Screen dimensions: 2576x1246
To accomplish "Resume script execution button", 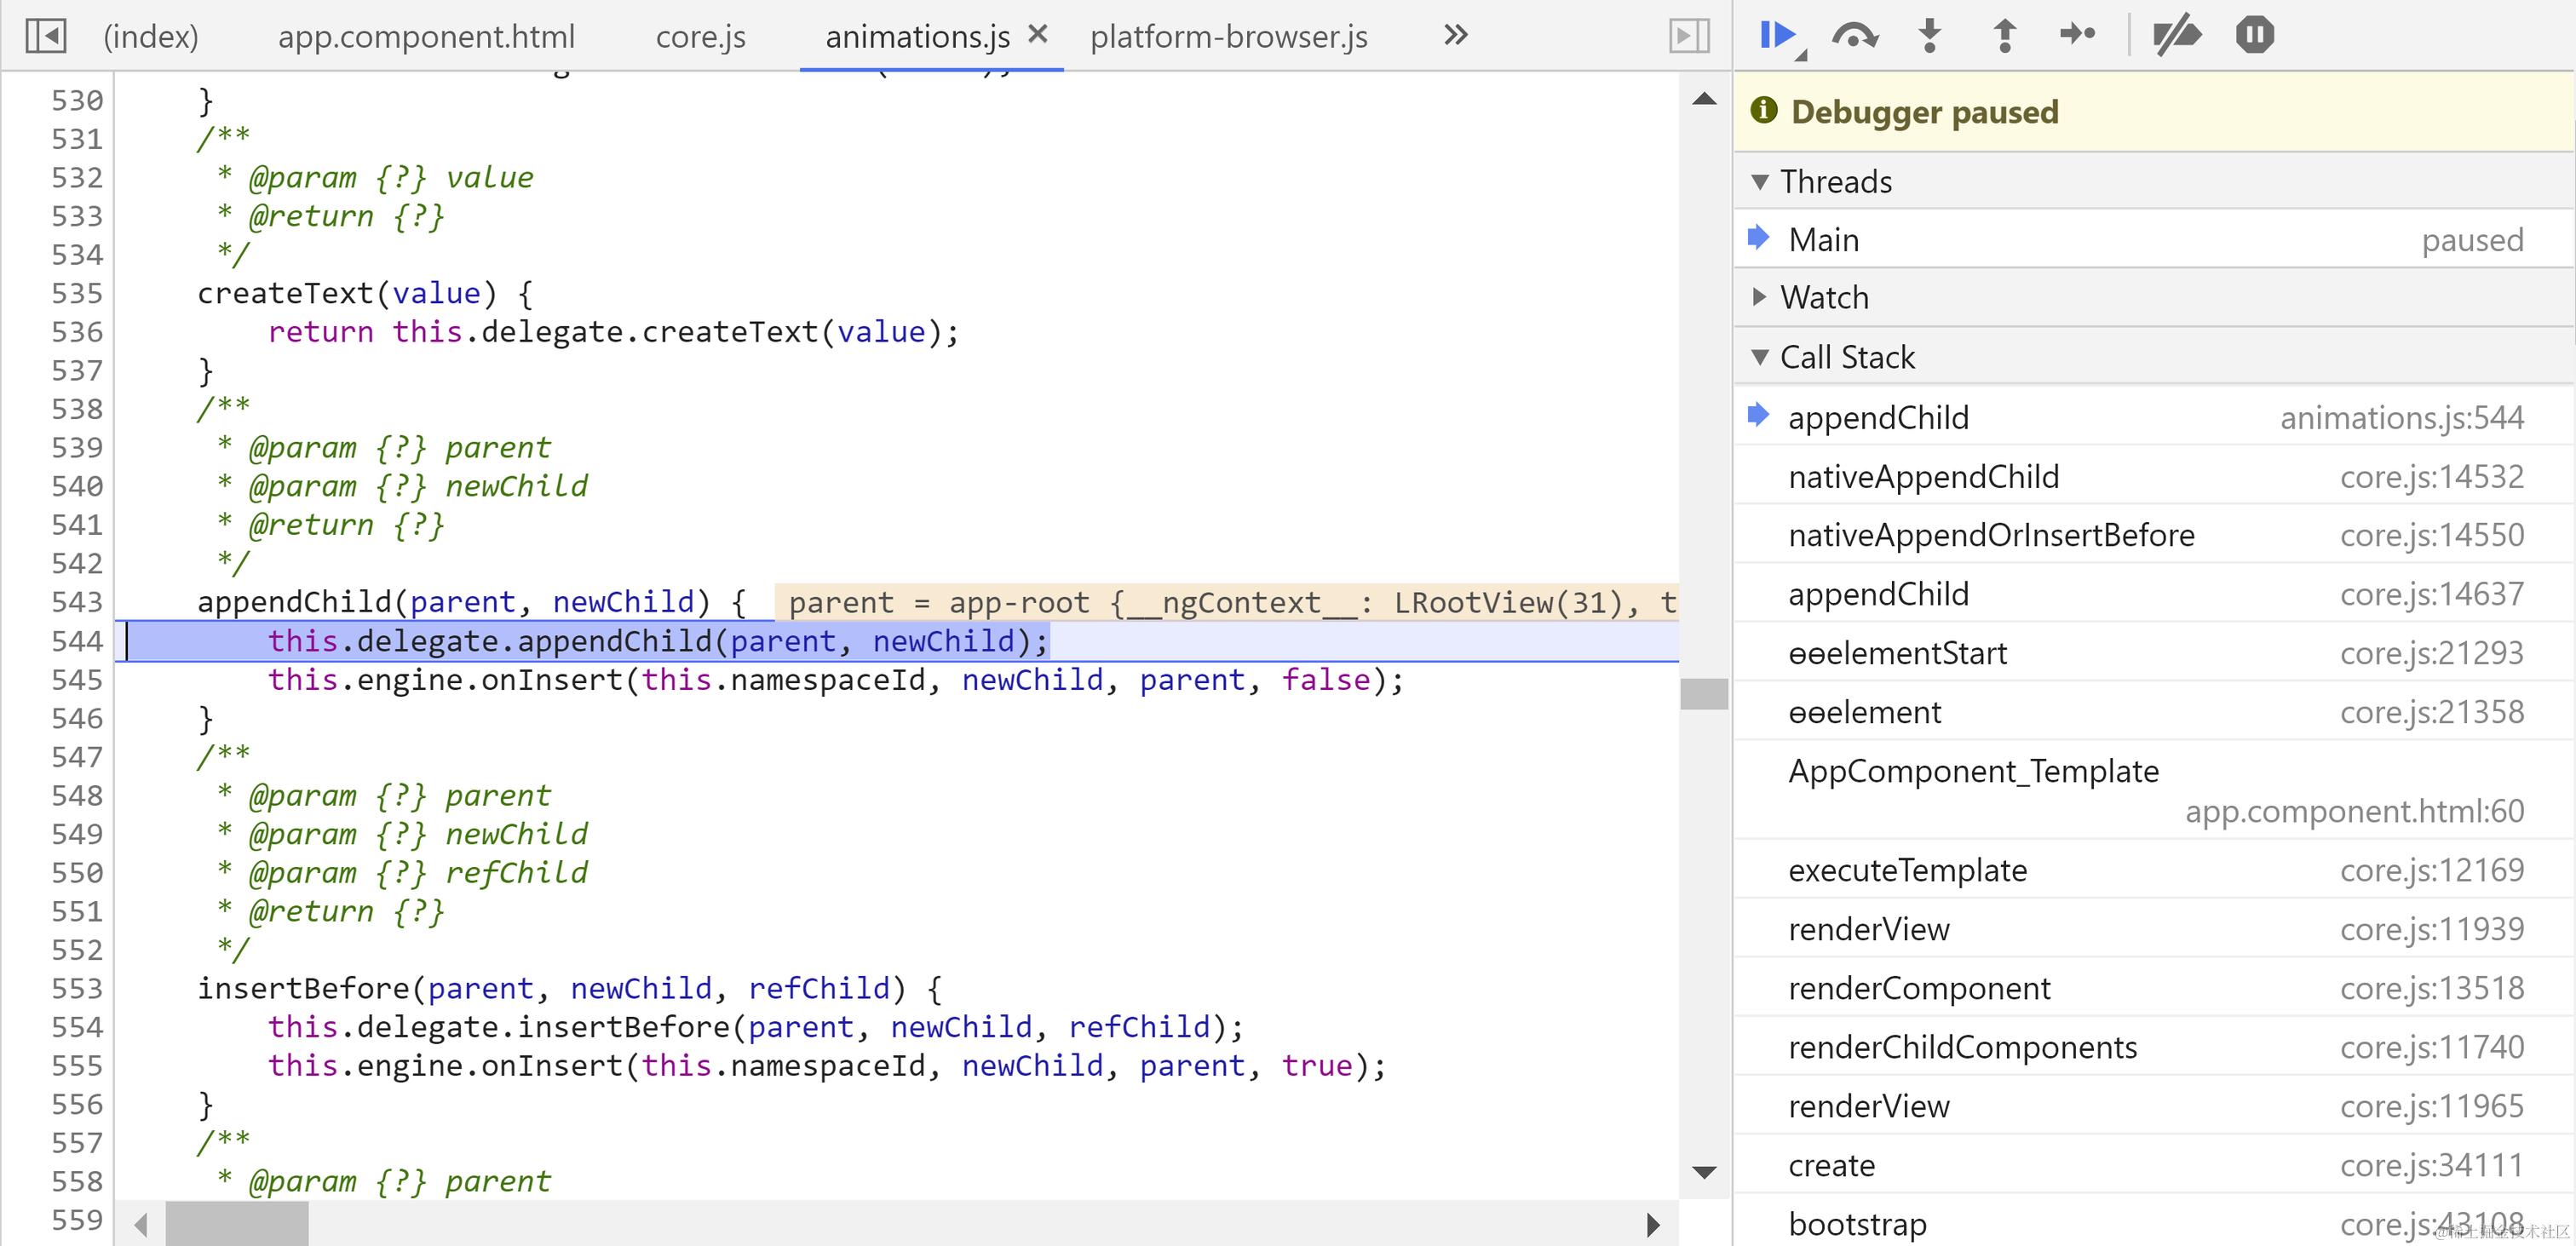I will [1777, 36].
